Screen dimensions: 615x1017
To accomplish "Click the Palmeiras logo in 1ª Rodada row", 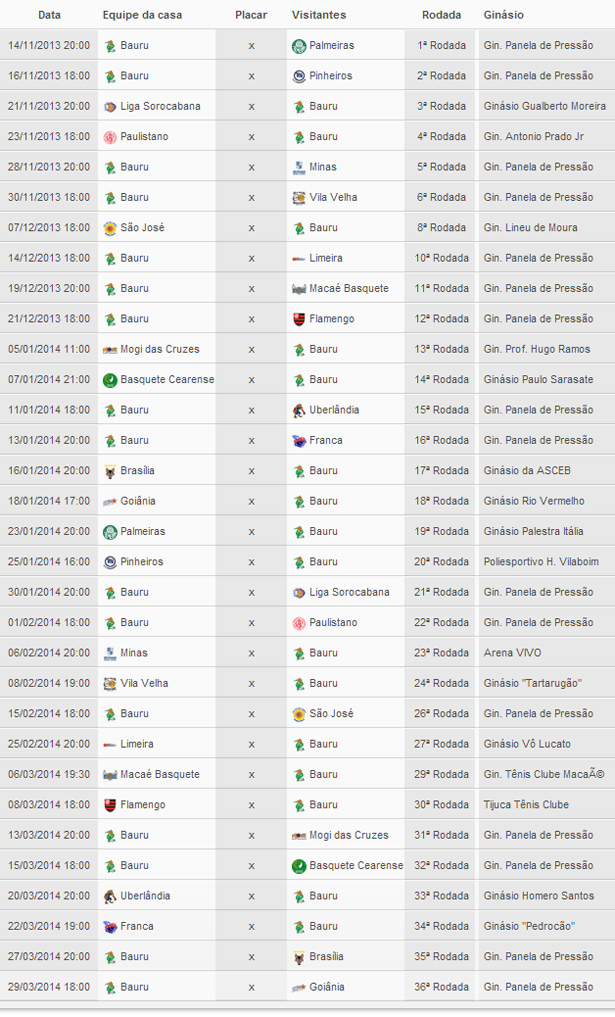I will coord(299,46).
